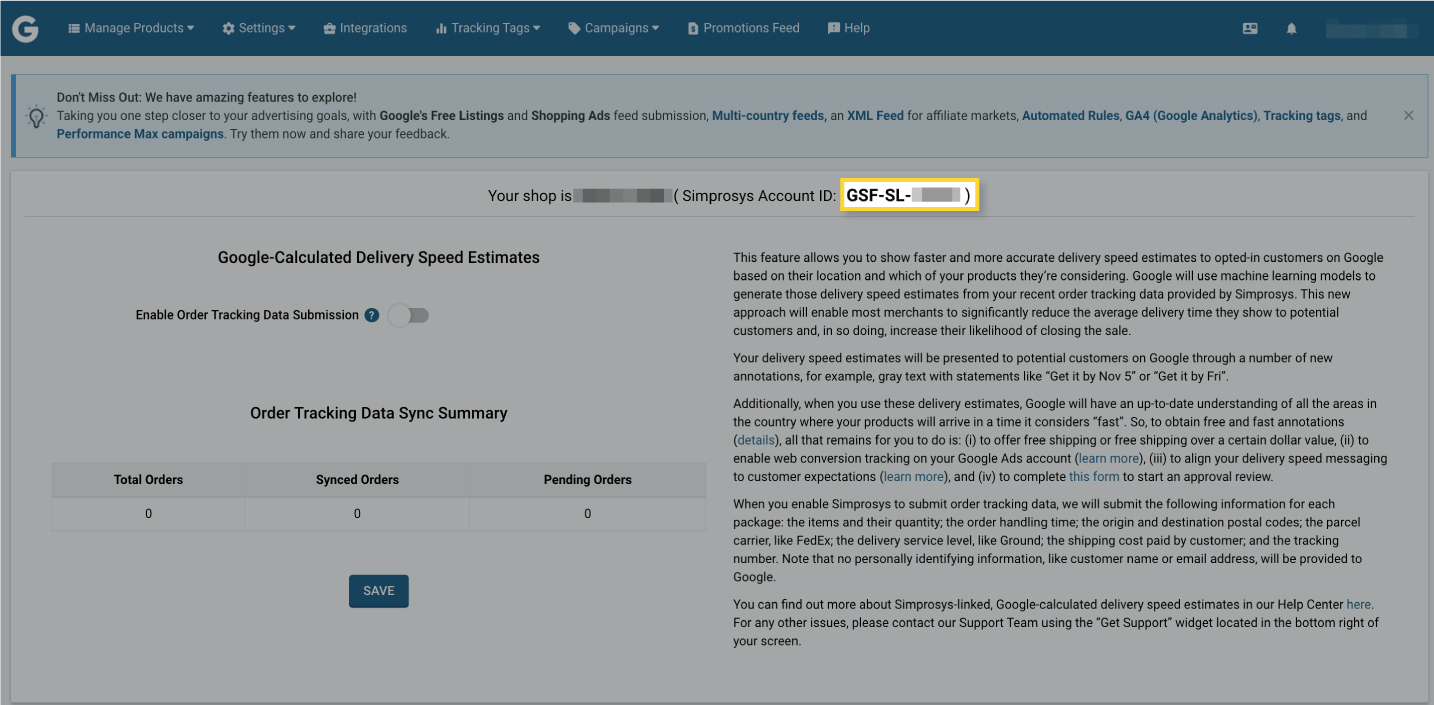This screenshot has height=705, width=1434.
Task: Click the Shopping Ads text in banner
Action: (571, 116)
